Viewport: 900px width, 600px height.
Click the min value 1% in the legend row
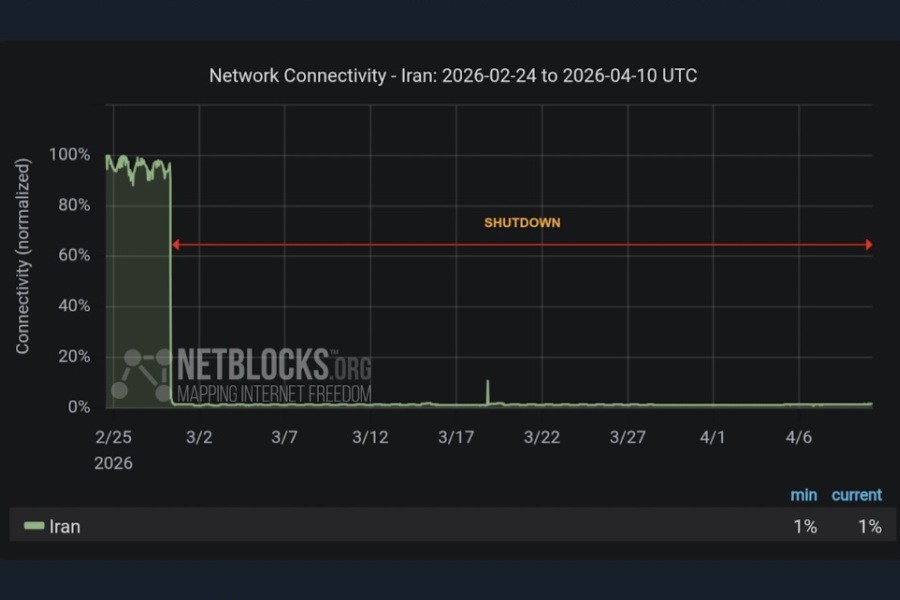[x=804, y=526]
